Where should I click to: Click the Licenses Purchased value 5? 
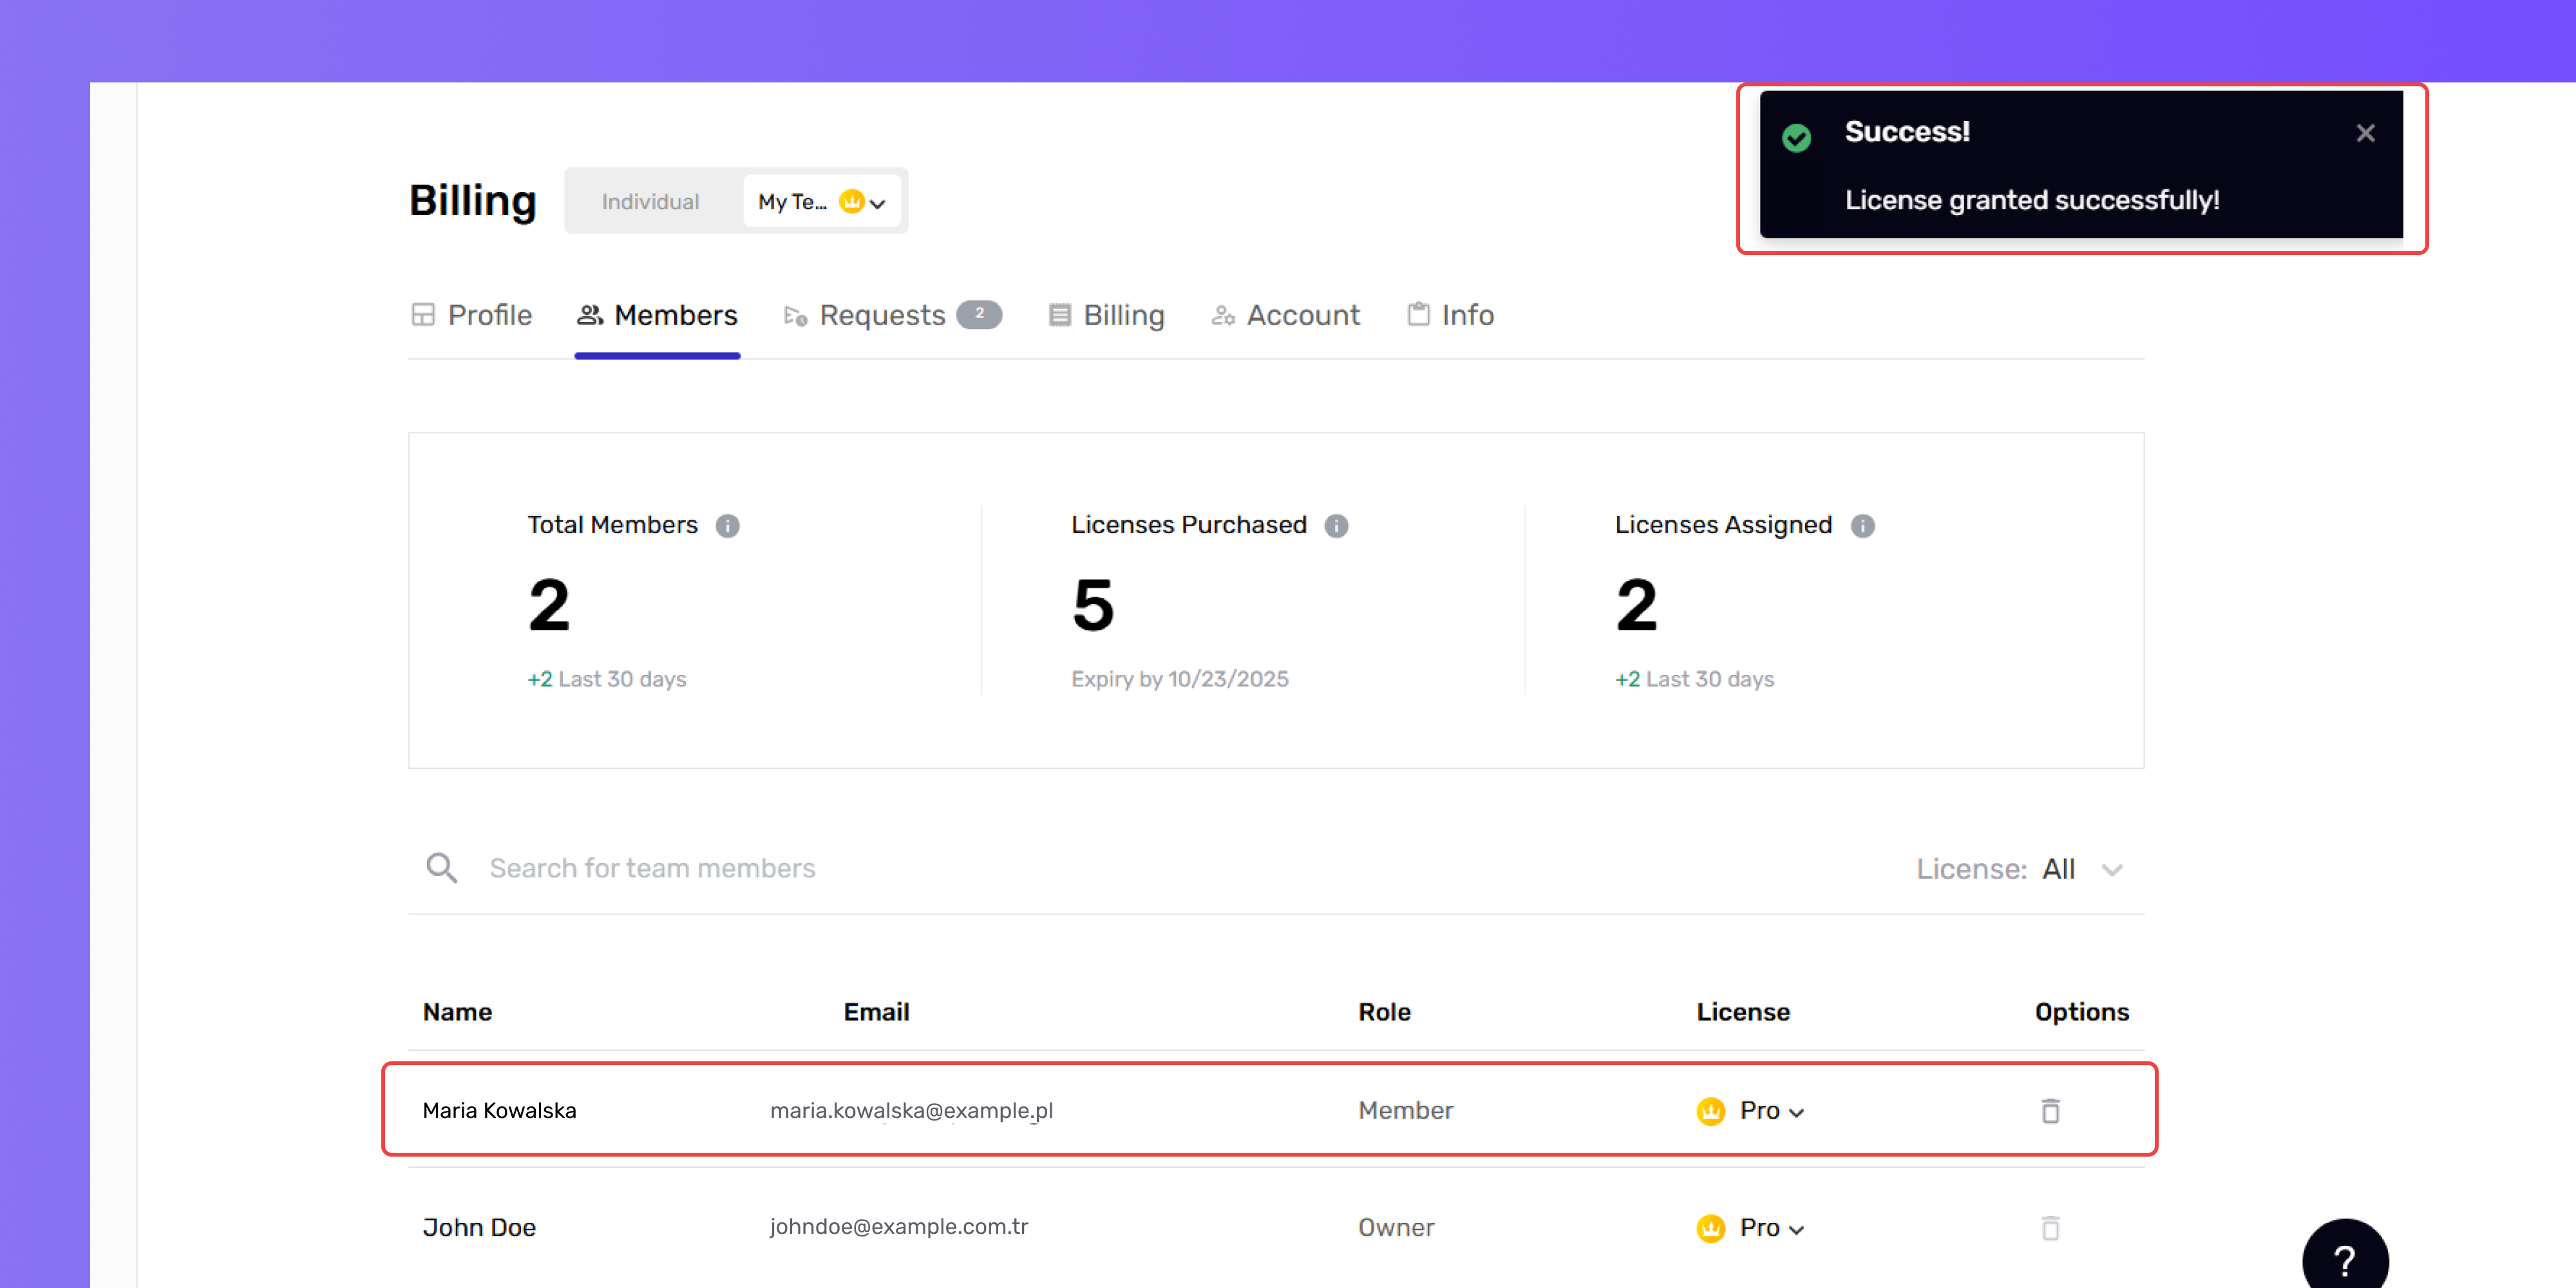pyautogui.click(x=1093, y=606)
